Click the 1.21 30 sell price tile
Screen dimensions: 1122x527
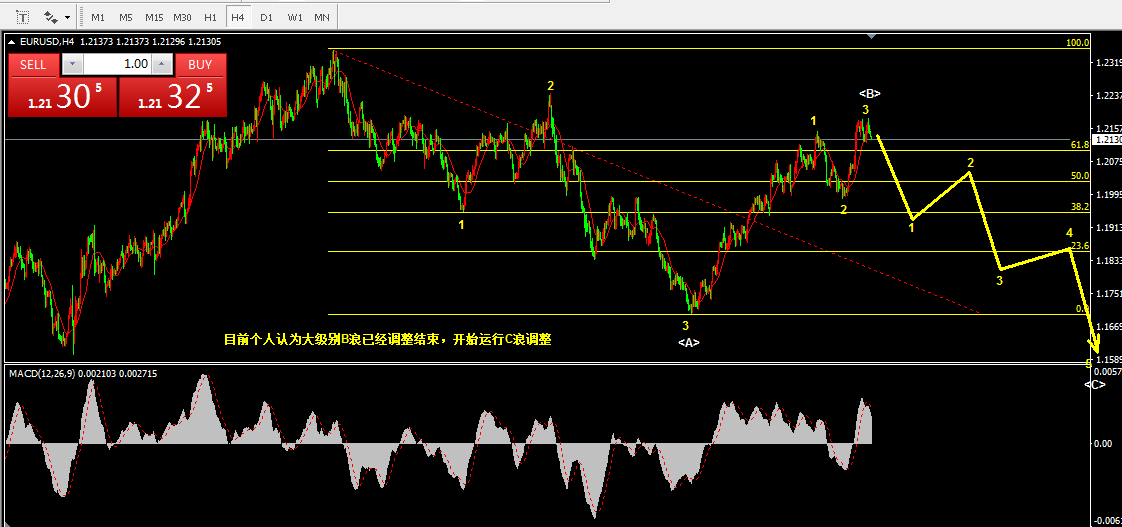pos(62,97)
